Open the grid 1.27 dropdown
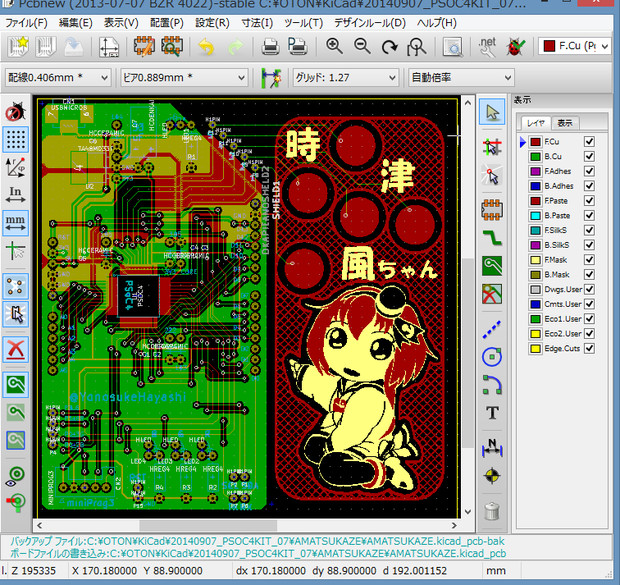Viewport: 620px width, 585px height. (x=345, y=78)
